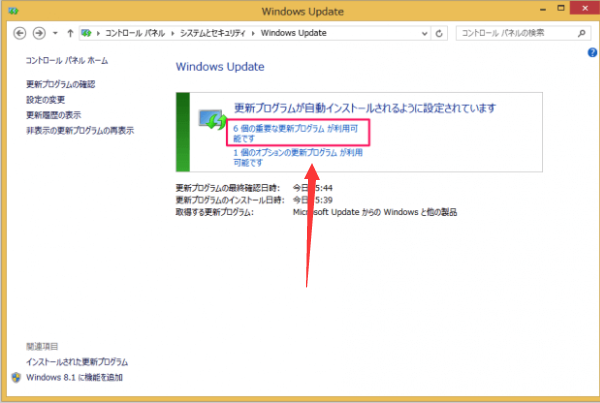
Task: Click the 関連項目 section label
Action: click(x=42, y=346)
